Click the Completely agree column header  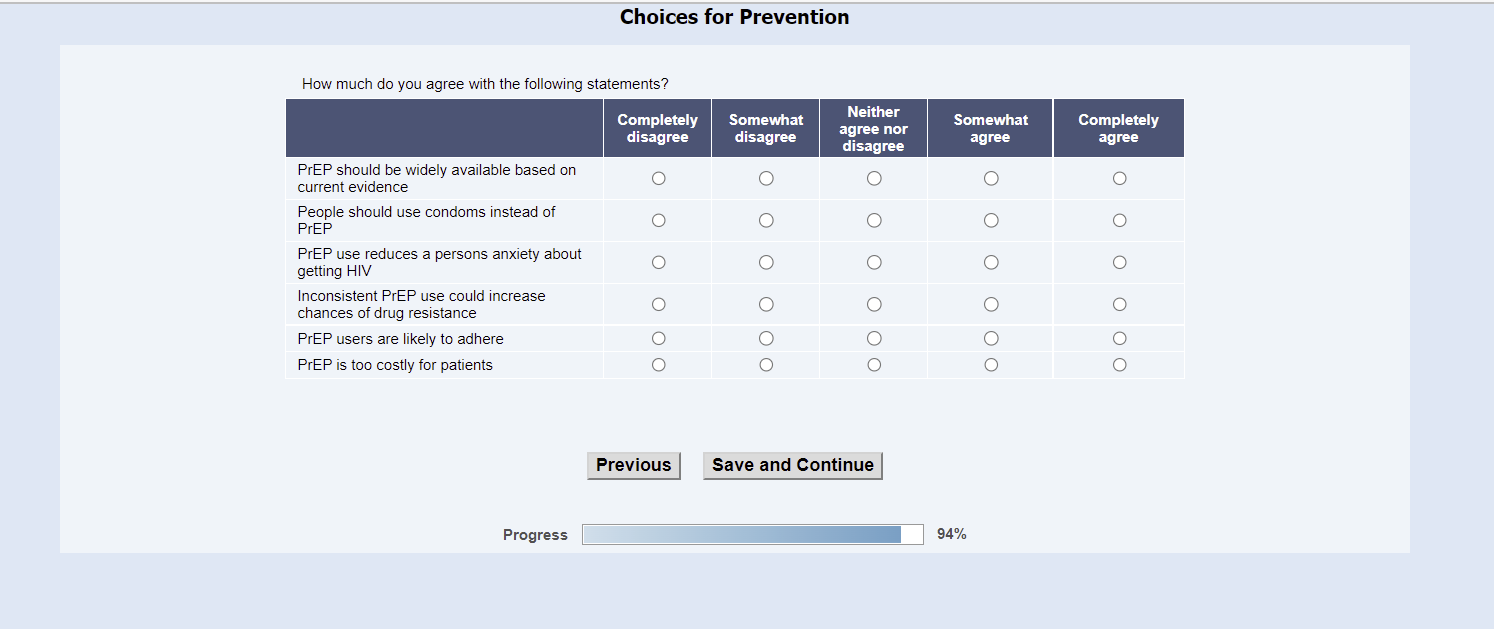[1118, 128]
